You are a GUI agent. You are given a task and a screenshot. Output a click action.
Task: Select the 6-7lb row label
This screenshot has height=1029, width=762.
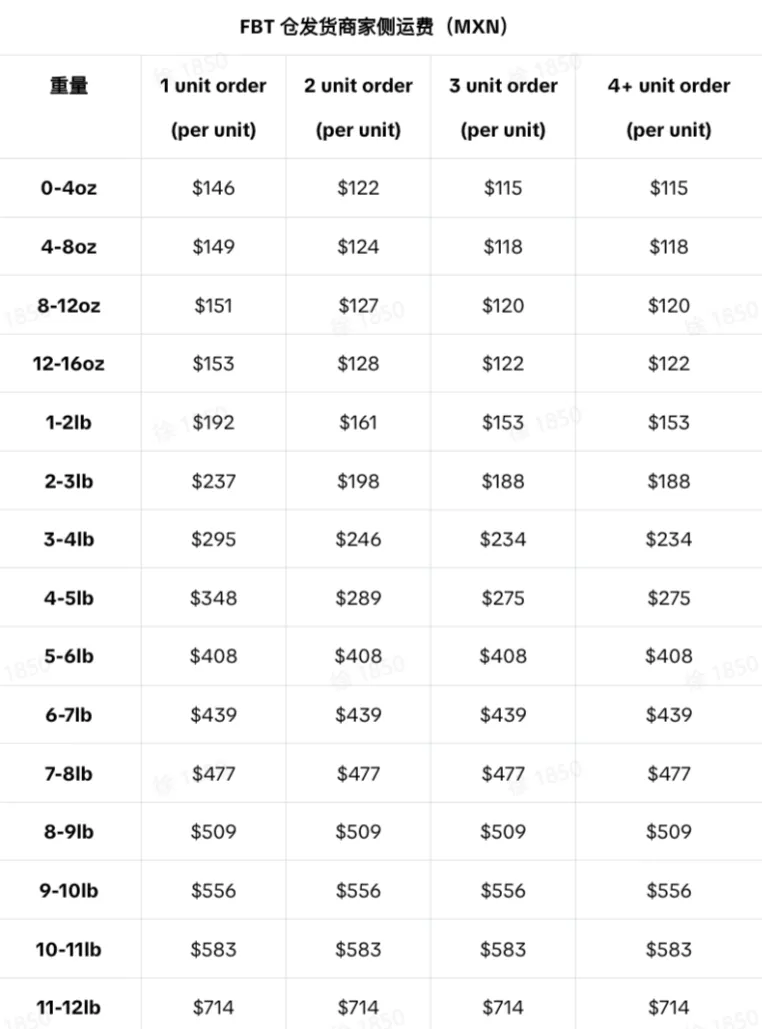pyautogui.click(x=69, y=715)
